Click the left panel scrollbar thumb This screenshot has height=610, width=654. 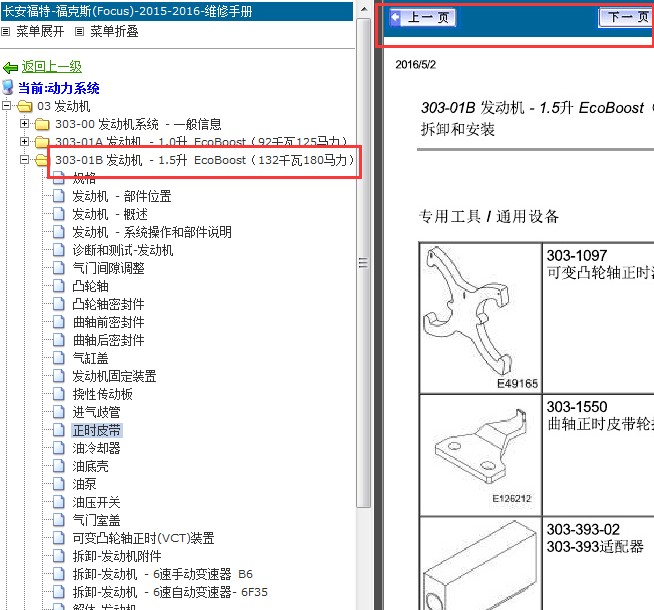(364, 263)
